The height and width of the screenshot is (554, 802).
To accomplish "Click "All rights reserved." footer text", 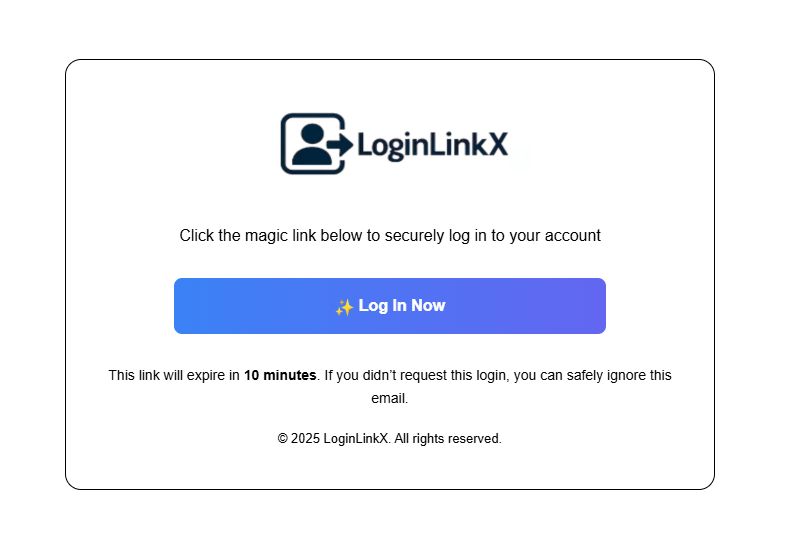I will coord(448,439).
